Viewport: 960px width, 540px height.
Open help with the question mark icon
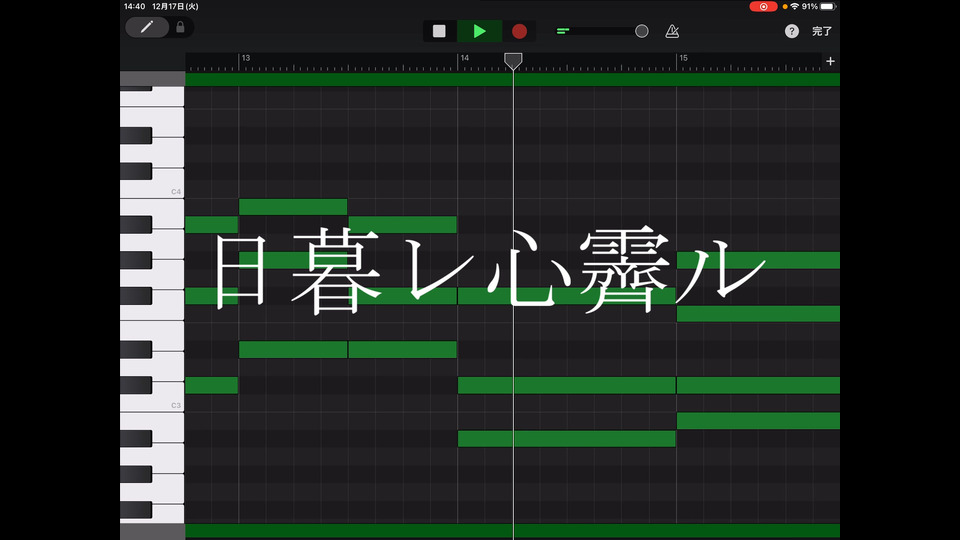(x=792, y=31)
